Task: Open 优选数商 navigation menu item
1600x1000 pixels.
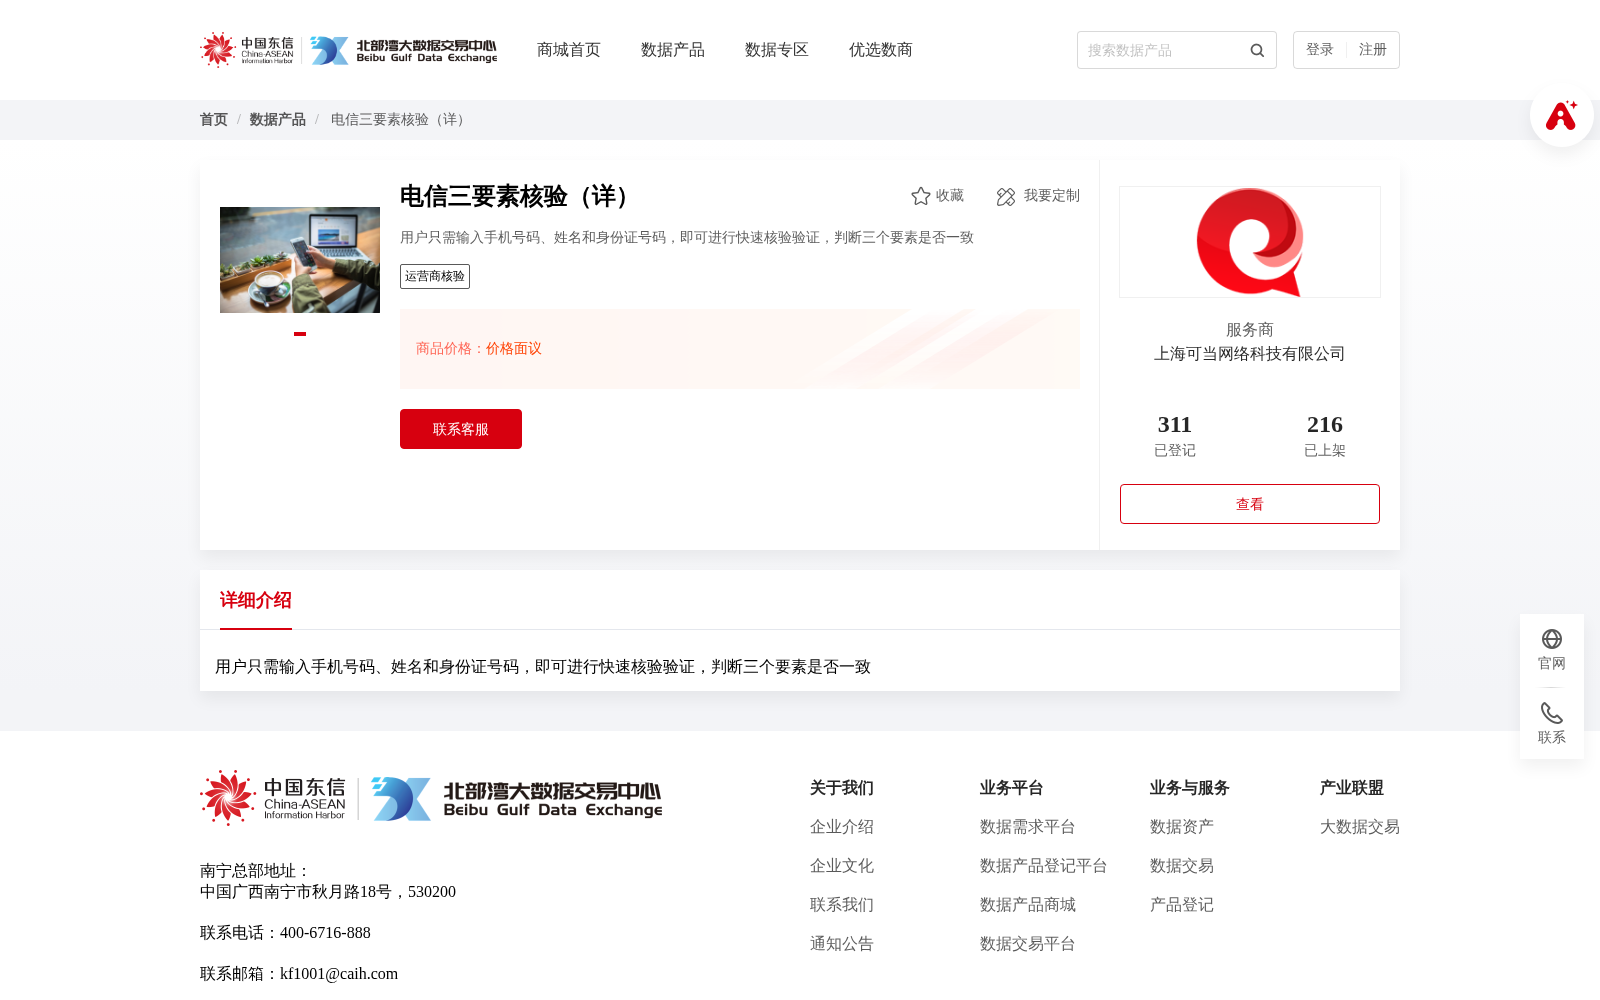Action: [x=881, y=50]
